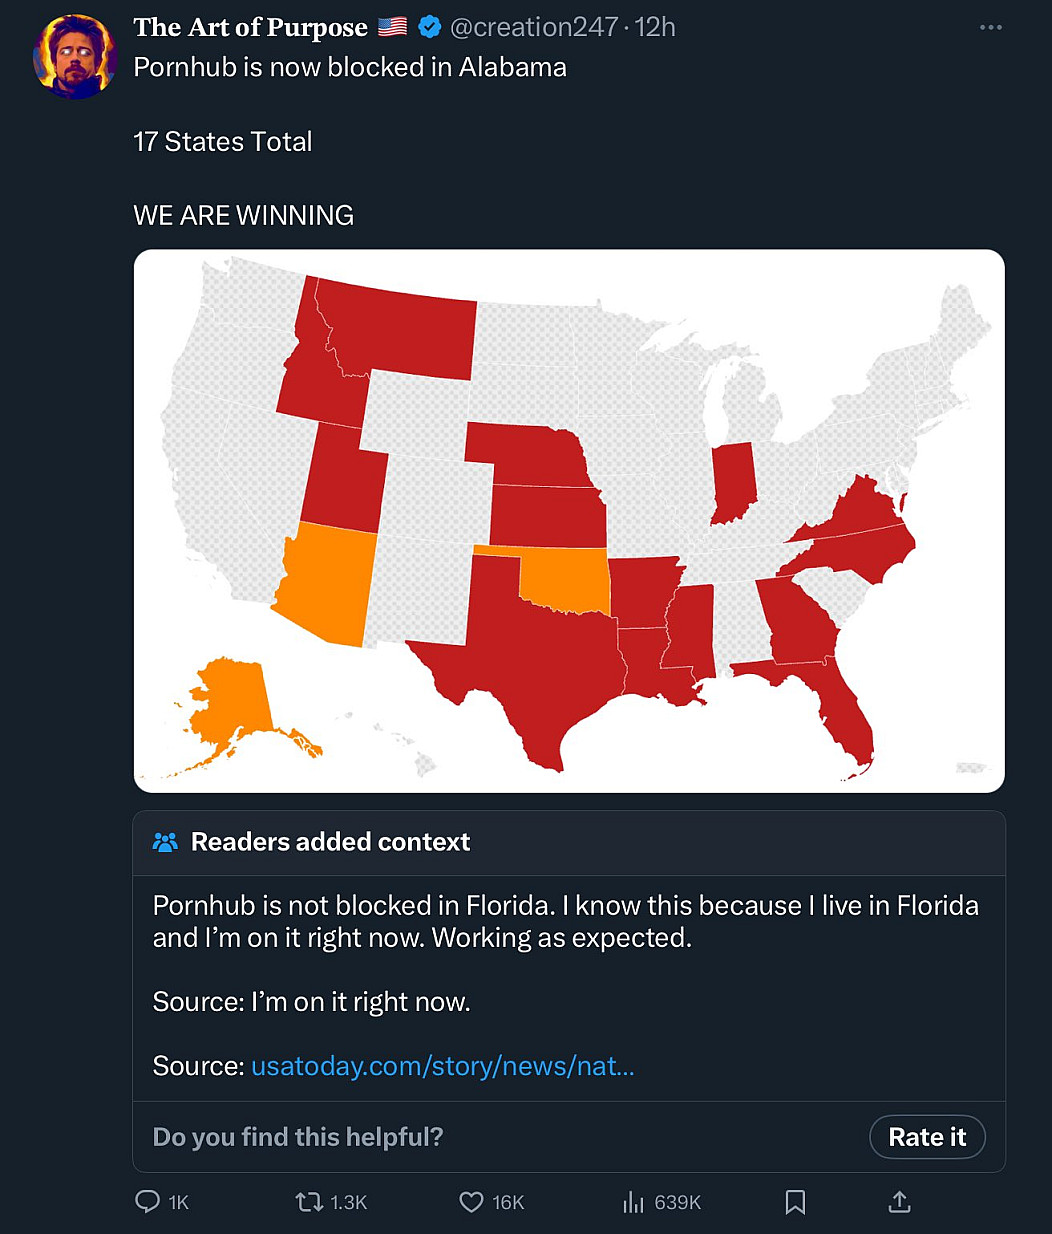This screenshot has width=1052, height=1234.
Task: Open the three-dot more options menu
Action: tap(990, 27)
